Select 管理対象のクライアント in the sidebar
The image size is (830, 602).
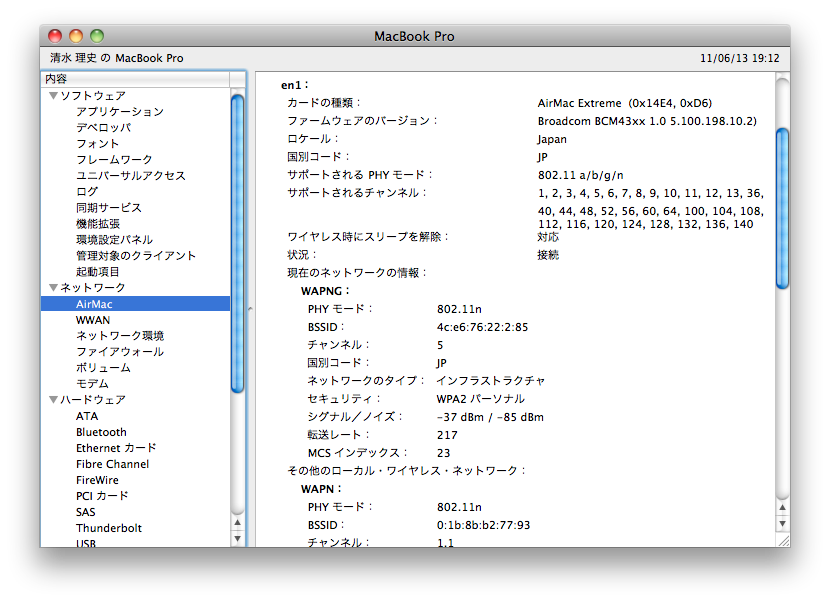136,256
